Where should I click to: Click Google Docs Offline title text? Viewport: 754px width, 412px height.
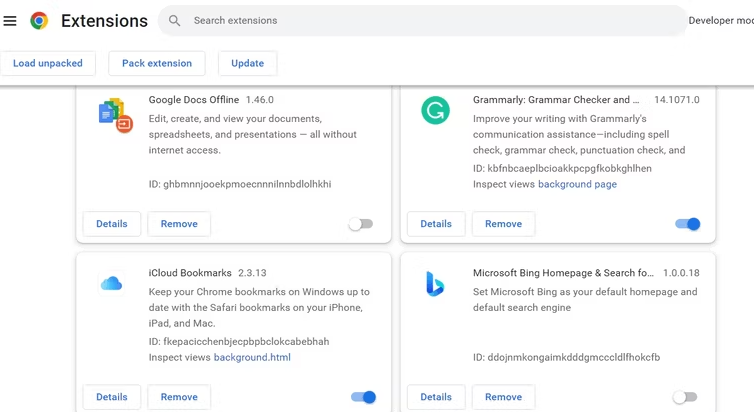click(x=194, y=100)
